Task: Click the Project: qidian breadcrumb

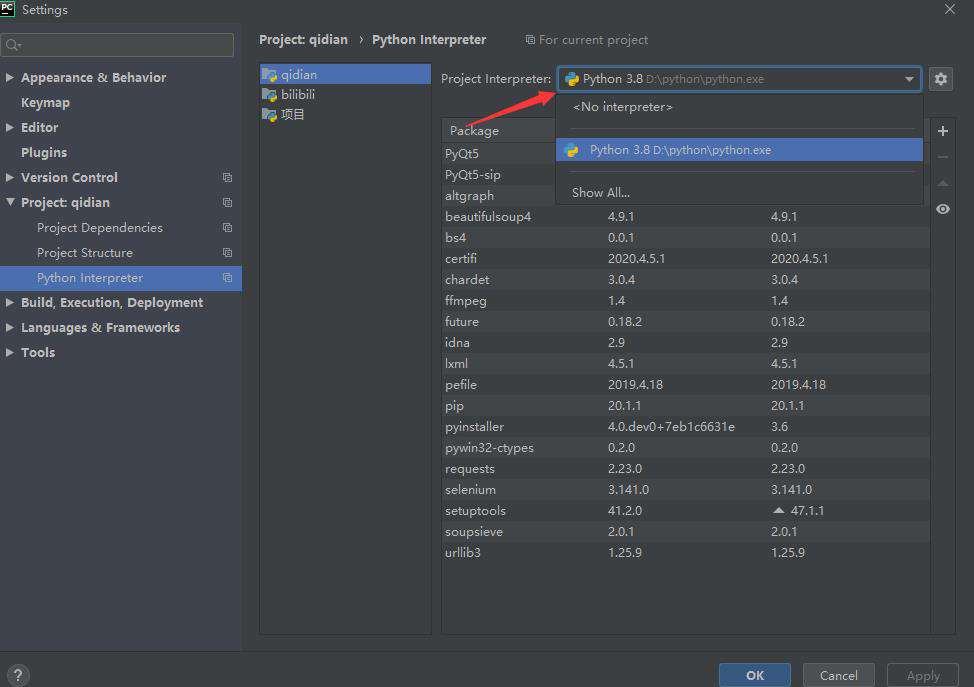Action: click(x=303, y=40)
